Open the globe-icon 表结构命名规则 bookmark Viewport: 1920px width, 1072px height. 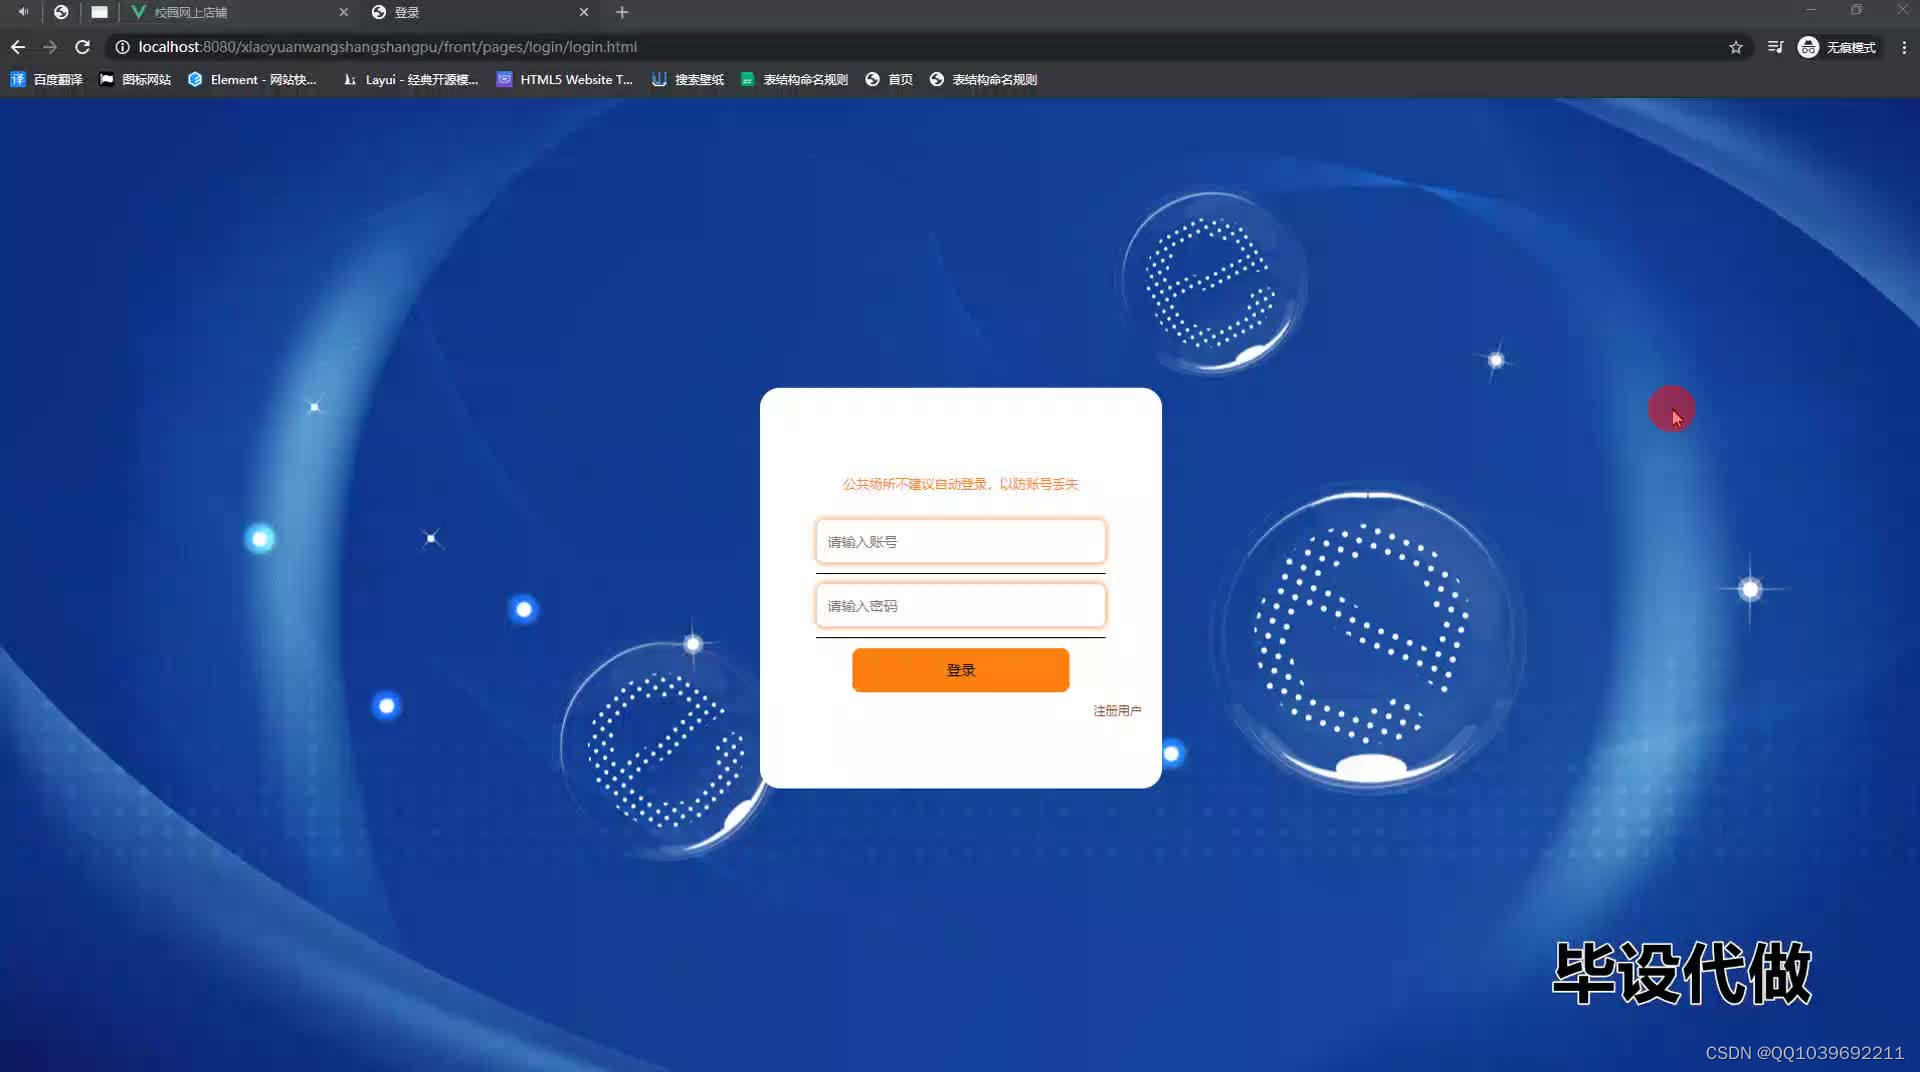point(983,79)
